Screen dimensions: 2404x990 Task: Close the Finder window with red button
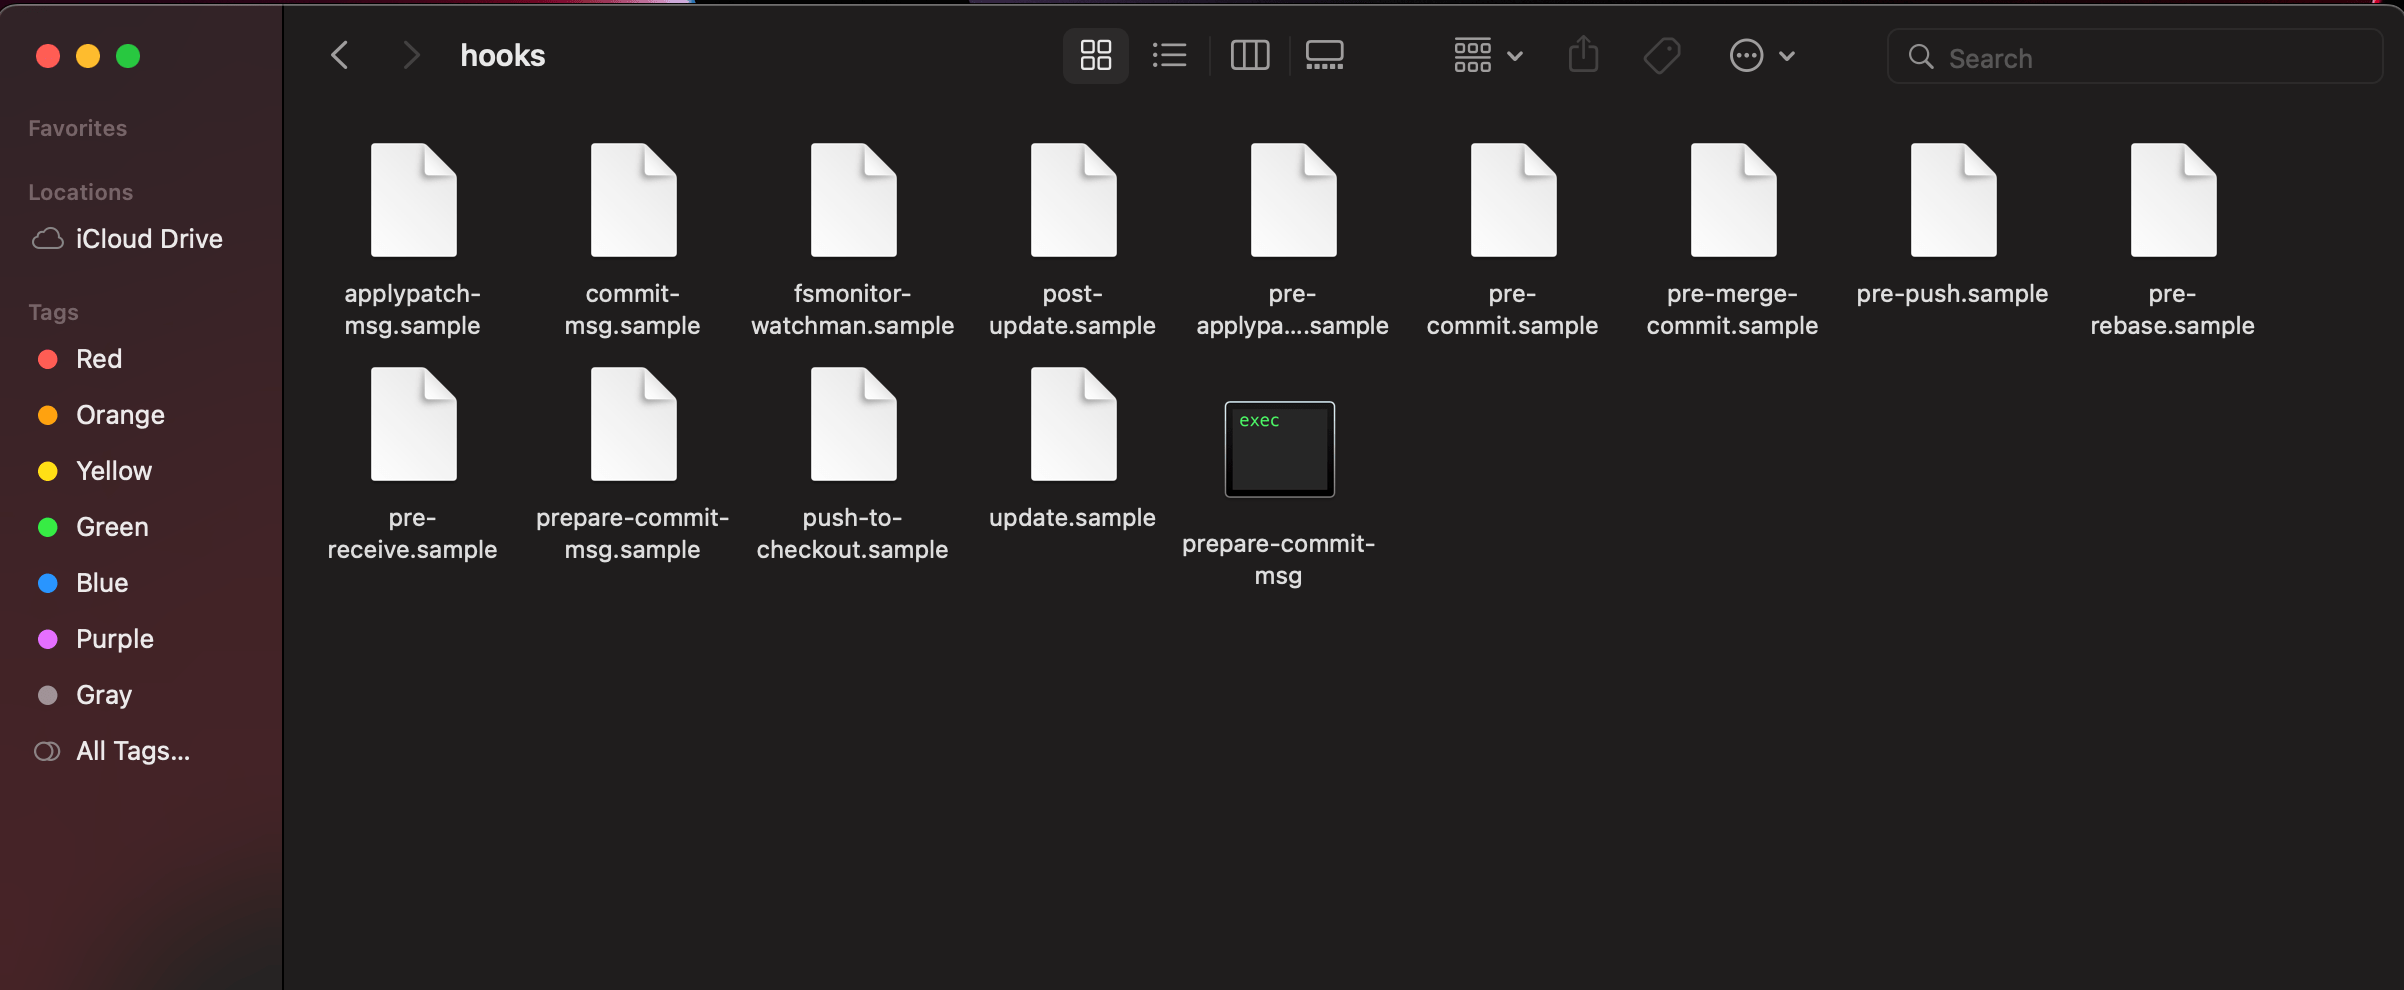click(x=48, y=56)
